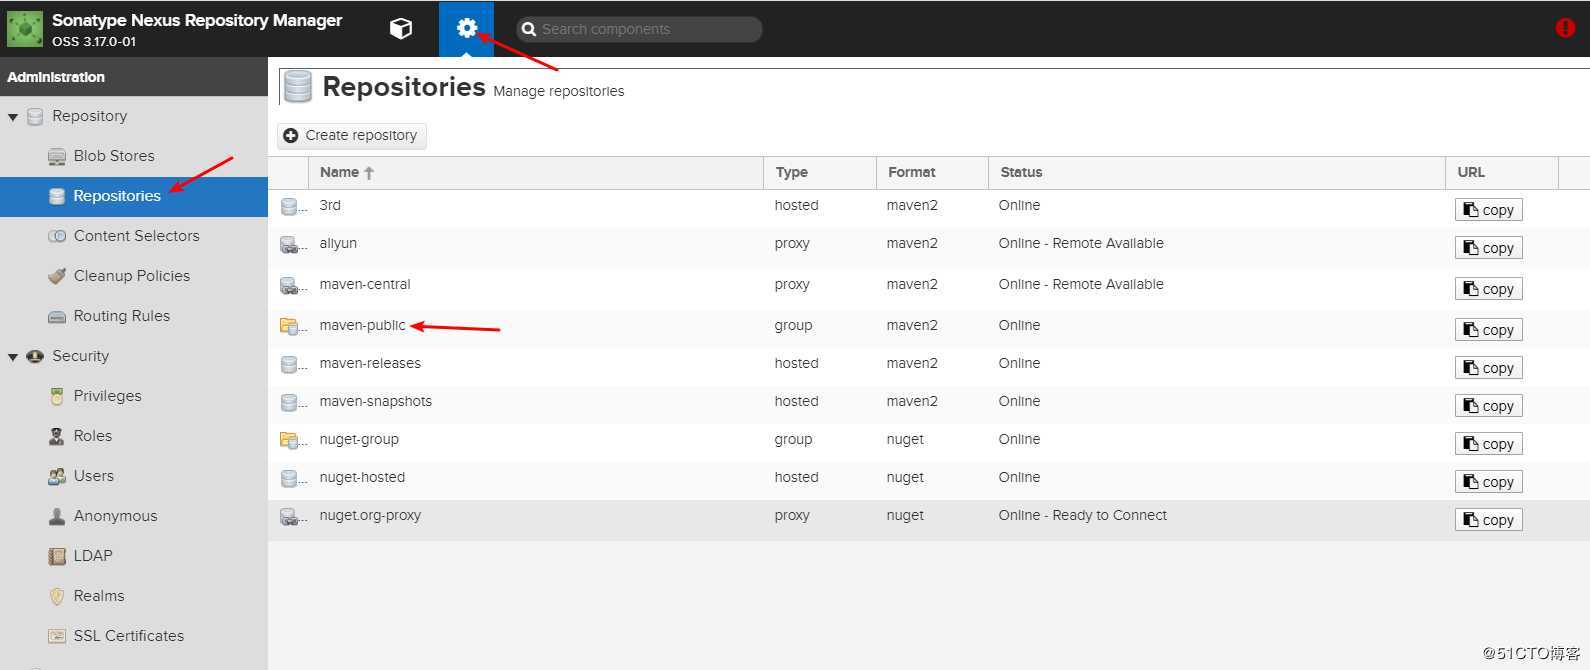Open the maven-releases repository name
Viewport: 1590px width, 670px height.
[x=370, y=363]
